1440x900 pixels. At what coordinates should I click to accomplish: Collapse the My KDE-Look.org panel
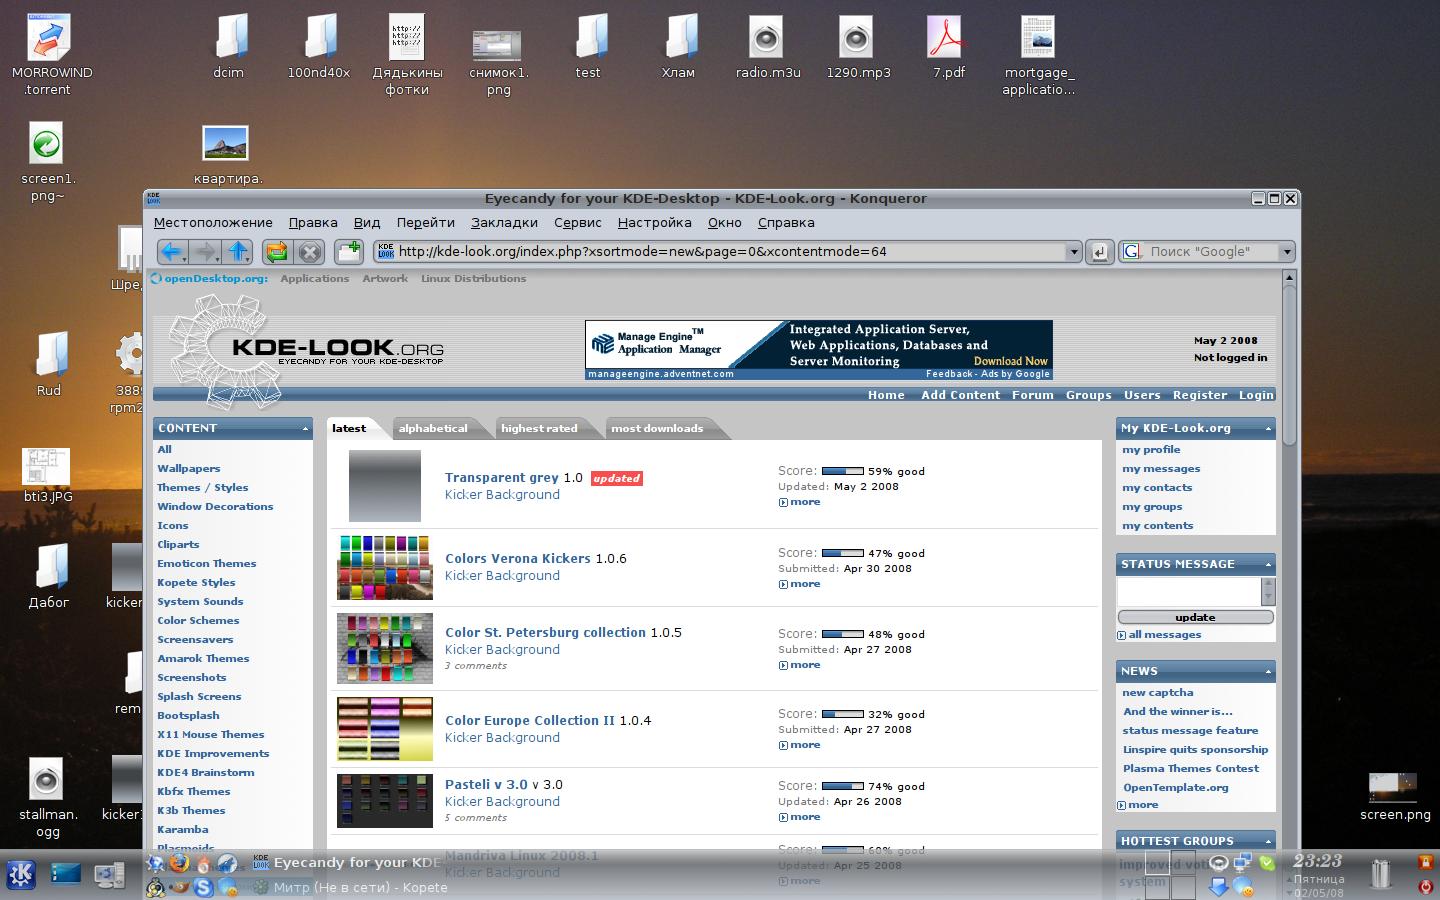(x=1268, y=428)
